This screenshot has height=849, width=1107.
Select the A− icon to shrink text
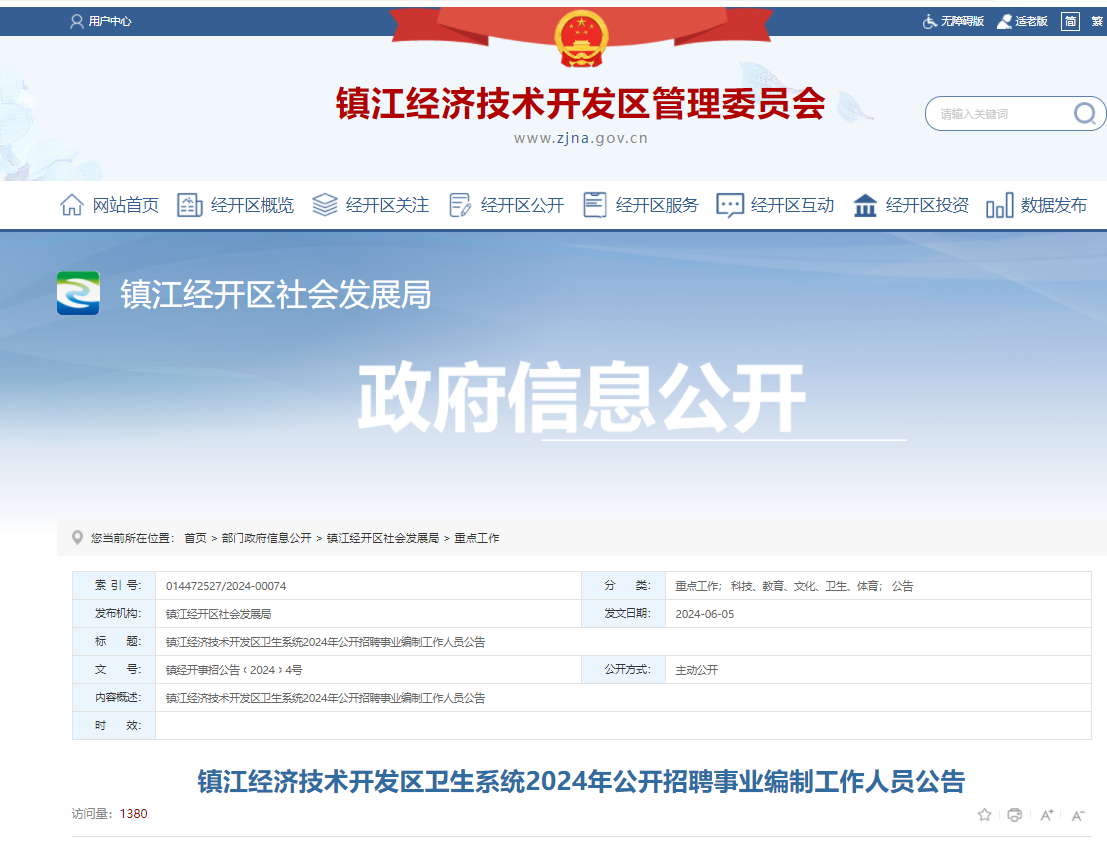tap(1076, 815)
